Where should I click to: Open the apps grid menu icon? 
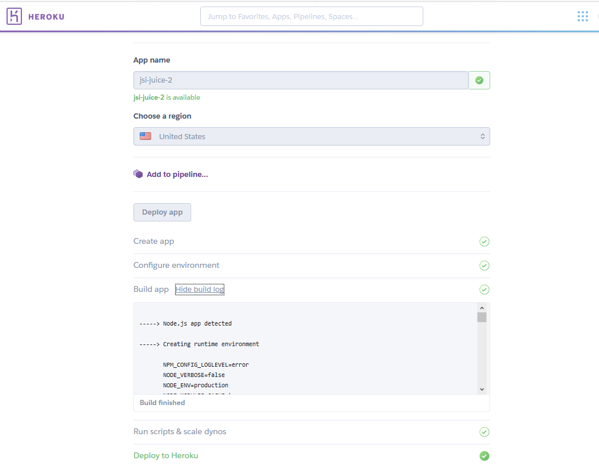[x=583, y=16]
